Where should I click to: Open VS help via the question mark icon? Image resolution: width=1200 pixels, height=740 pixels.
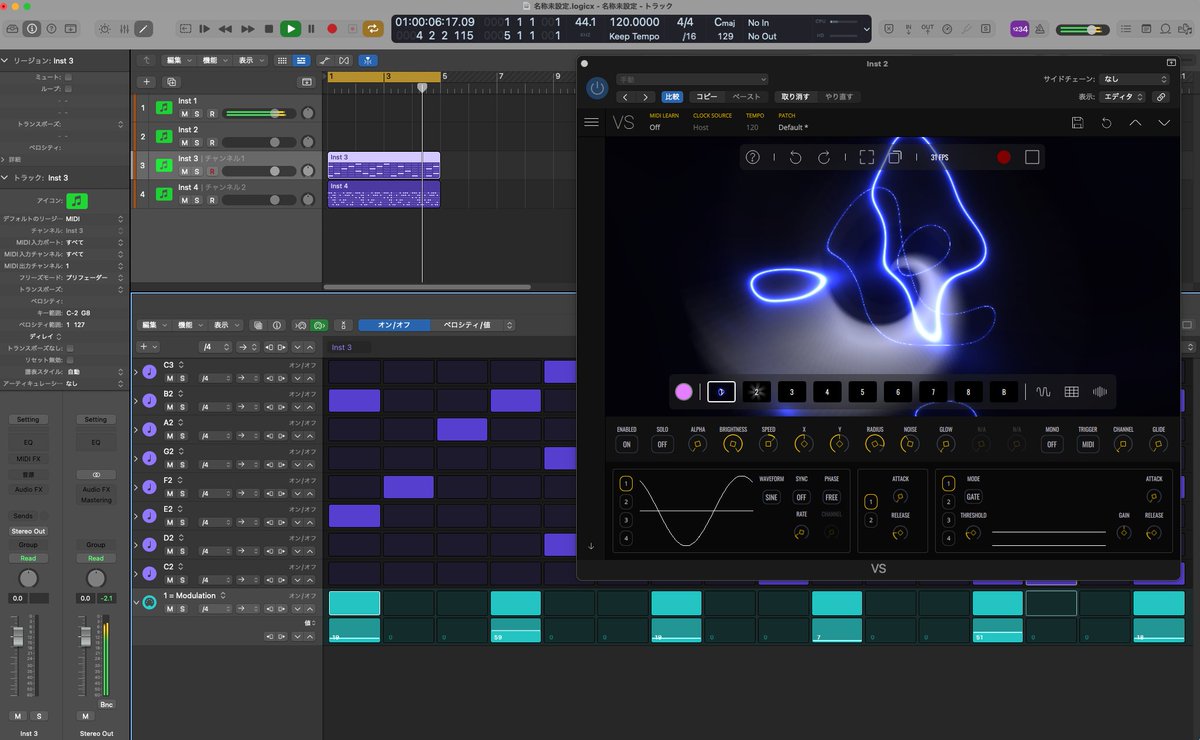pos(752,157)
